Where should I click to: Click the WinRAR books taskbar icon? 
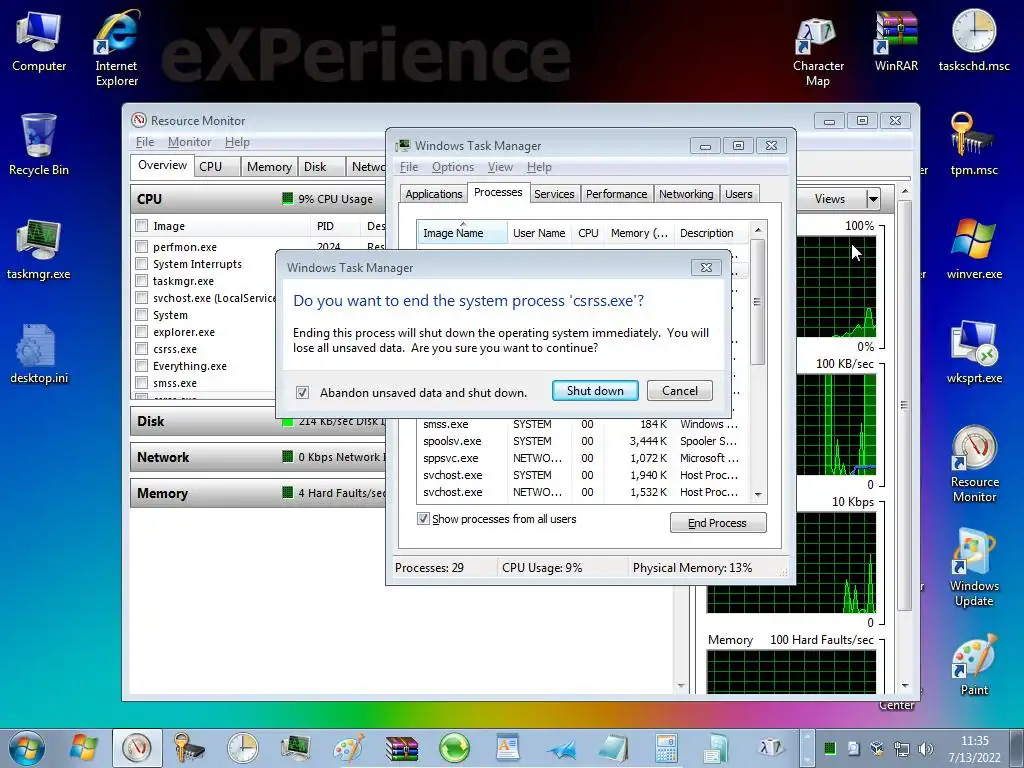tap(402, 748)
